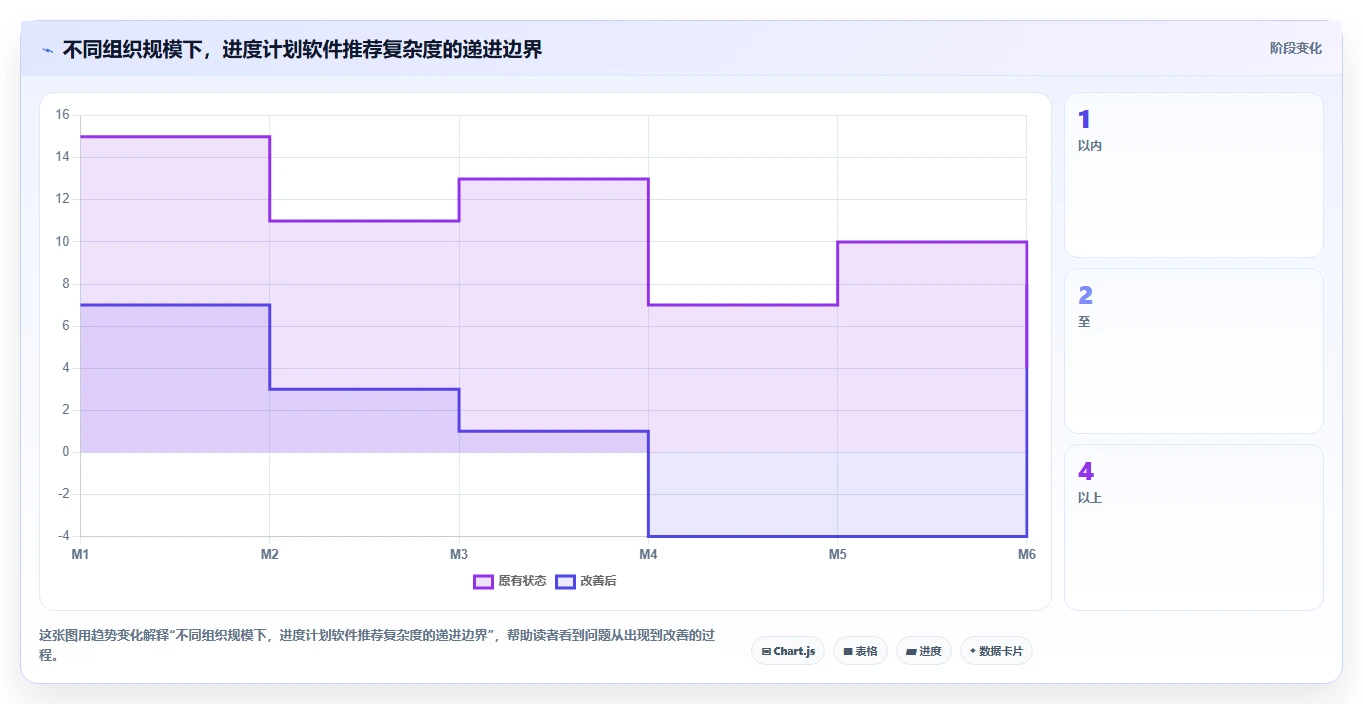Toggle the 改善后 legend entry
Screen dimensions: 1363x704
(x=586, y=581)
